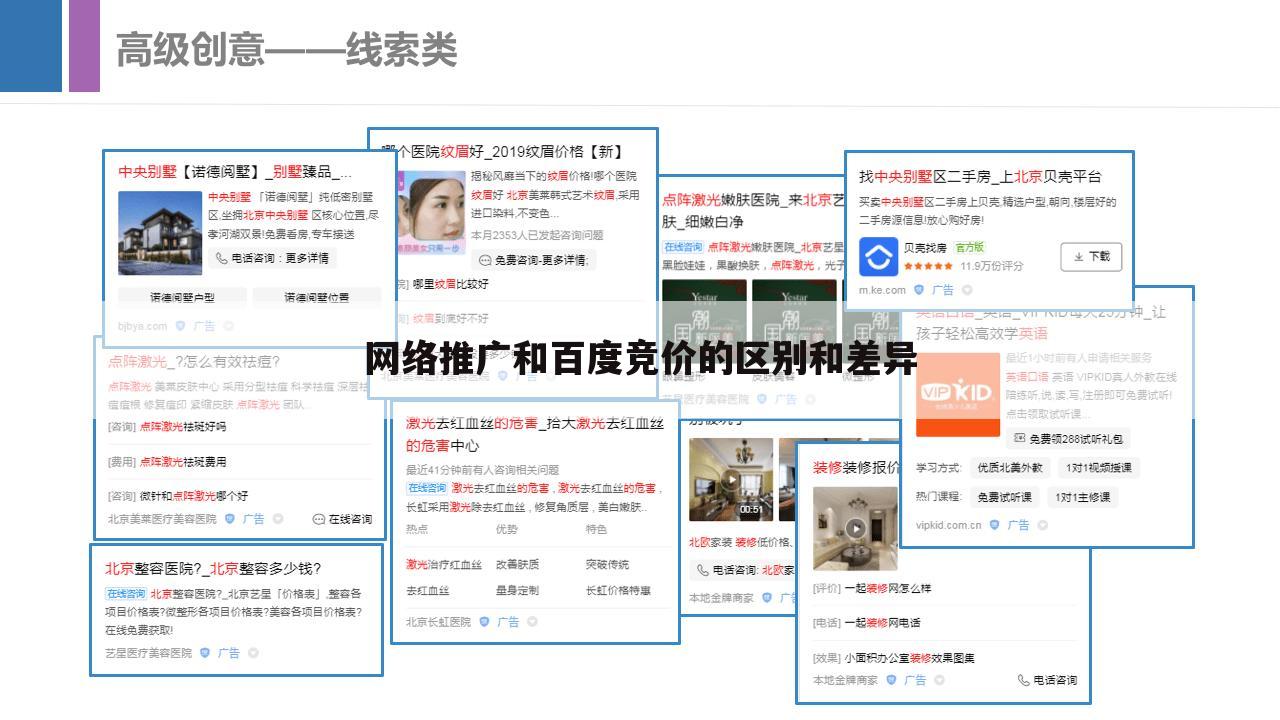Click 电话咨询 in the 装修报价 card footer
This screenshot has width=1280, height=720.
(1047, 680)
